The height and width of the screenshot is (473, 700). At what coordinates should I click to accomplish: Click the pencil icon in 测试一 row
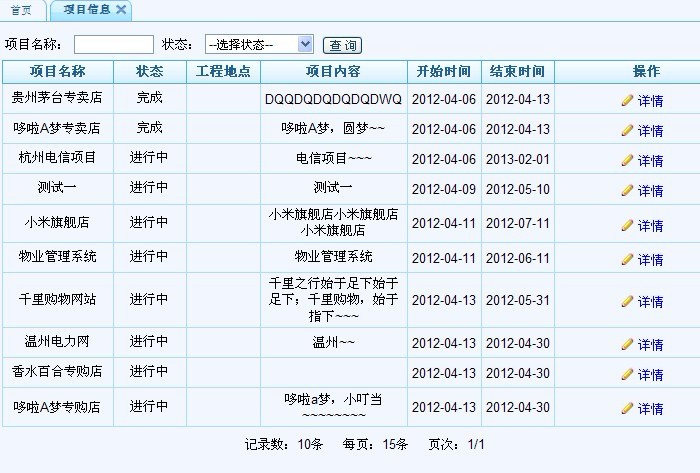click(627, 190)
